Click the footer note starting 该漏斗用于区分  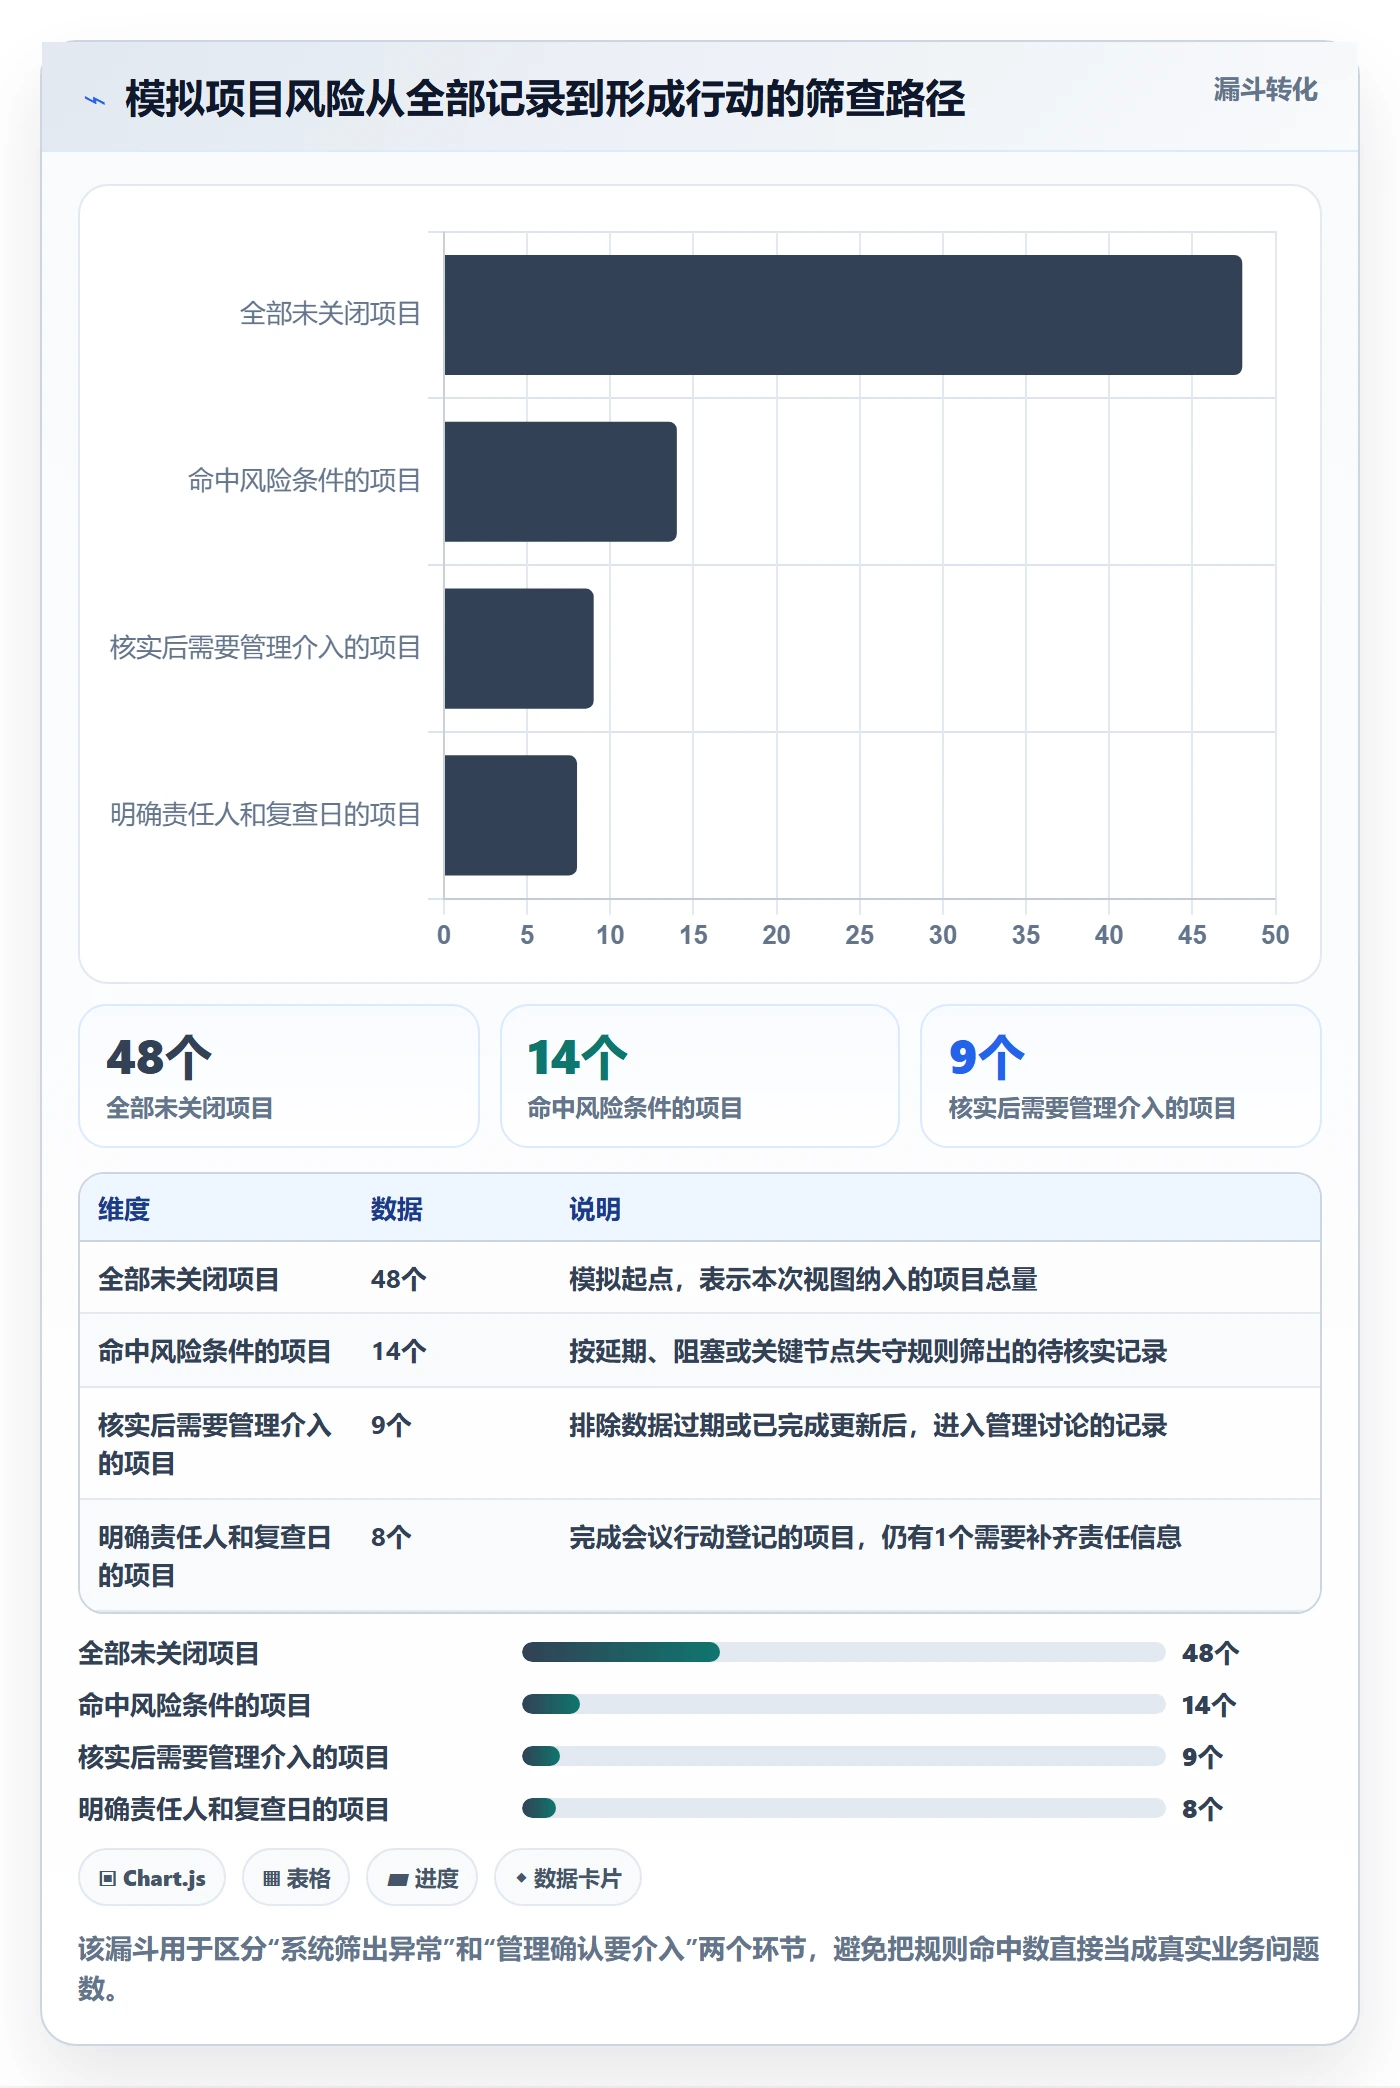tap(699, 1968)
